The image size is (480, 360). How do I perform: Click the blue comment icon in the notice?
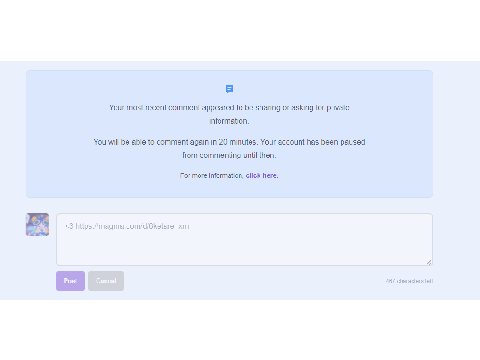tap(229, 89)
